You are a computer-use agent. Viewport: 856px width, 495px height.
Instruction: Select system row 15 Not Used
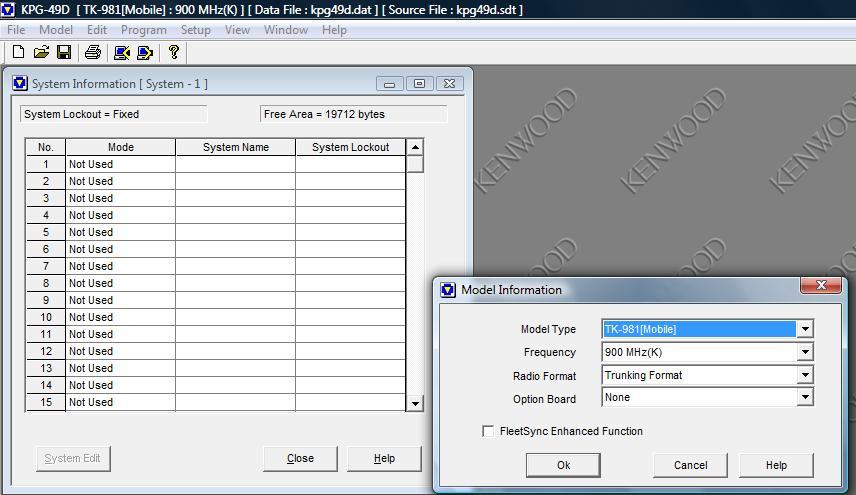[x=120, y=402]
